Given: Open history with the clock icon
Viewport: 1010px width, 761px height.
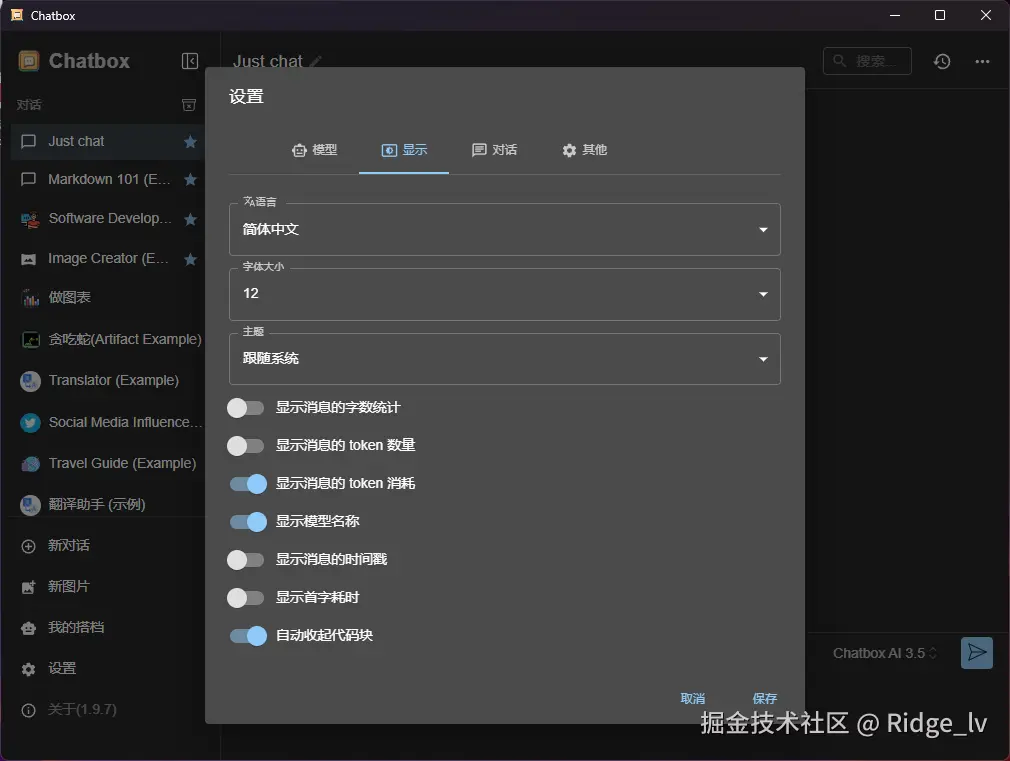Looking at the screenshot, I should pyautogui.click(x=942, y=61).
